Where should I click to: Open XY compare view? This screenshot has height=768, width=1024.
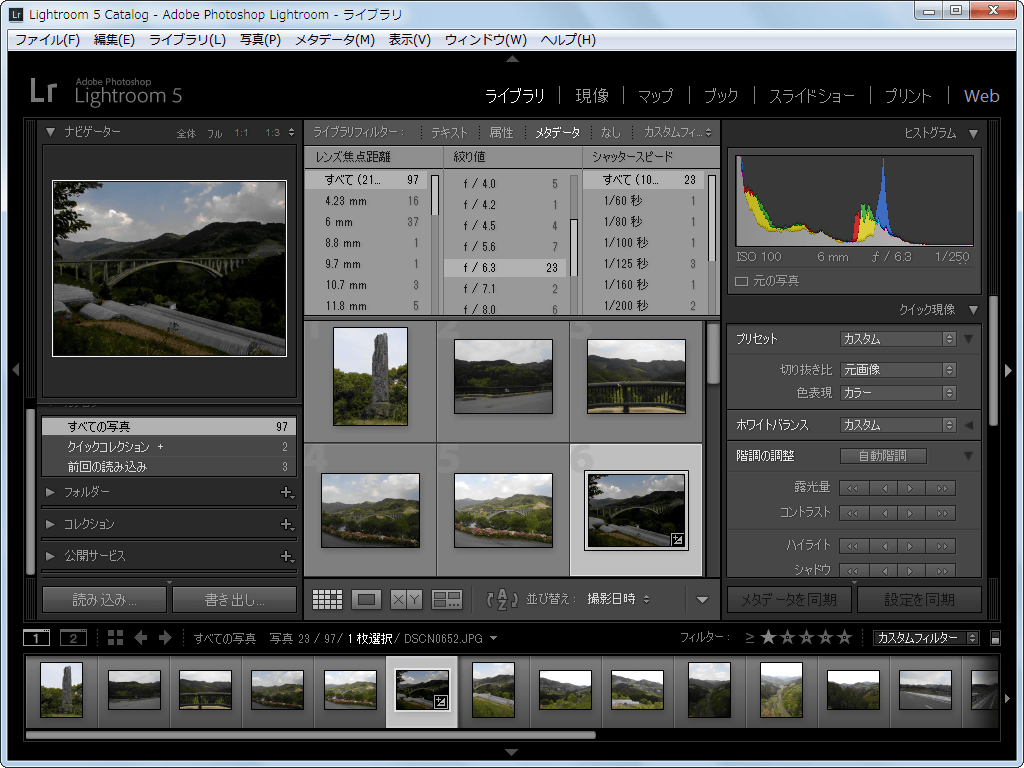(406, 599)
